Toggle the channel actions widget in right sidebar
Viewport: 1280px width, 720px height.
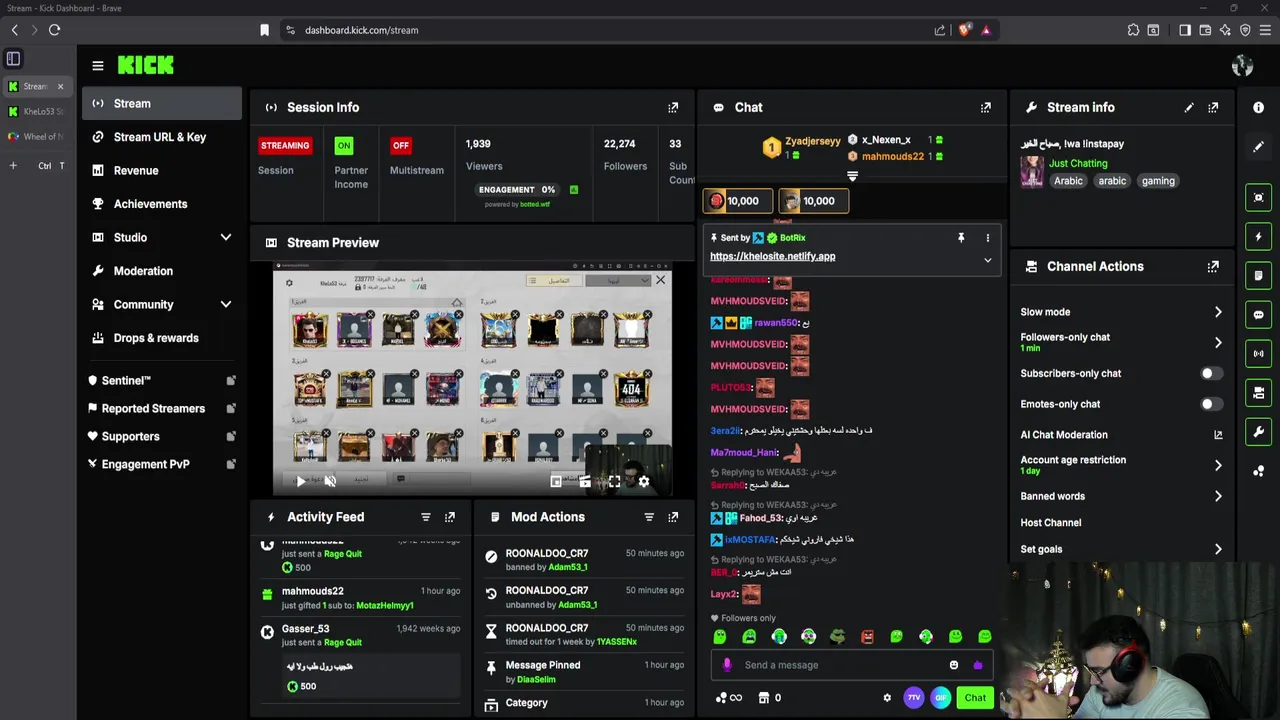click(1259, 393)
